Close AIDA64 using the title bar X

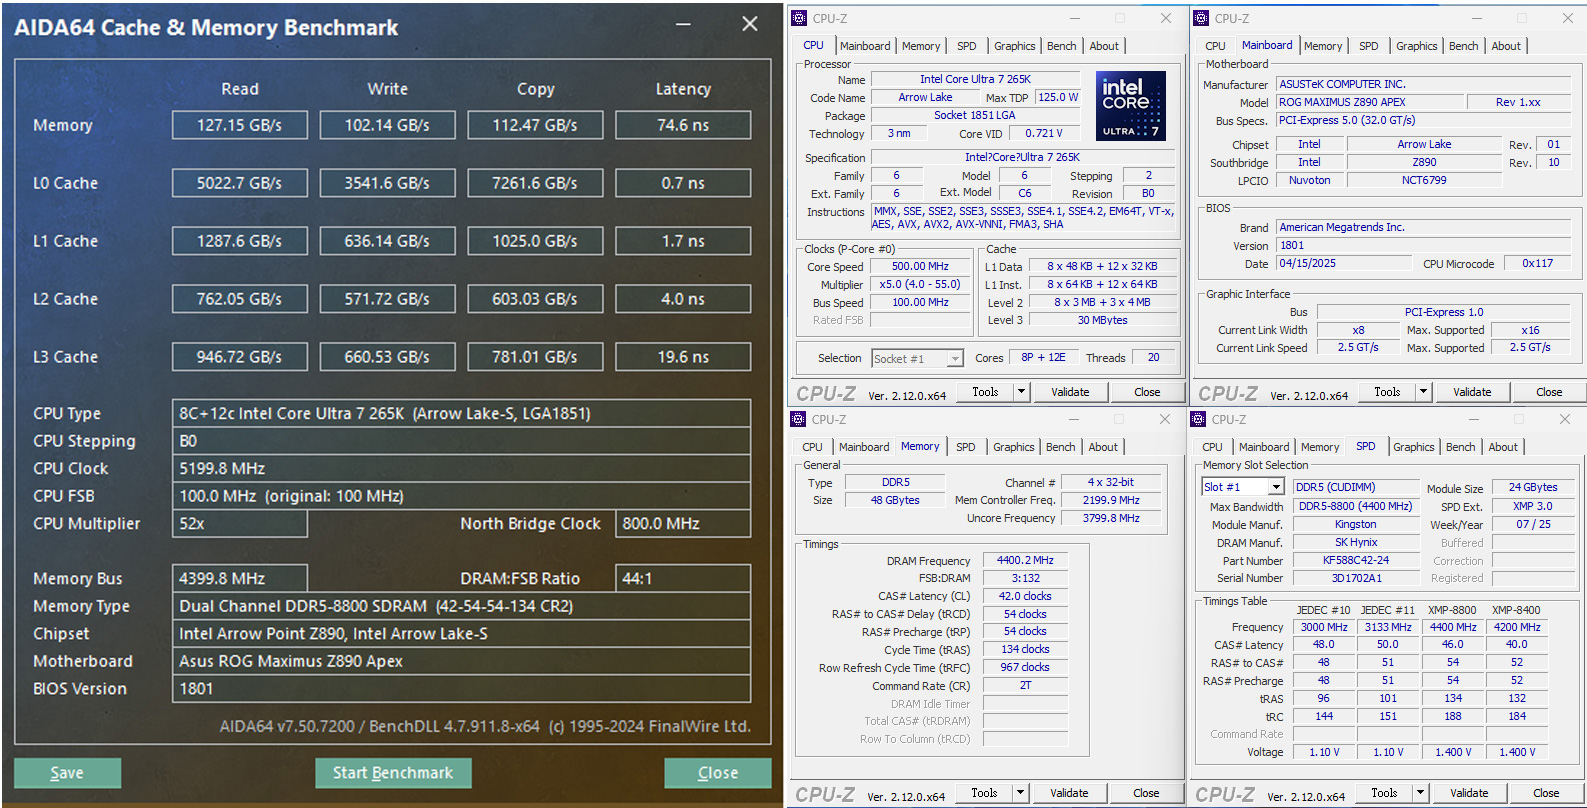(749, 25)
